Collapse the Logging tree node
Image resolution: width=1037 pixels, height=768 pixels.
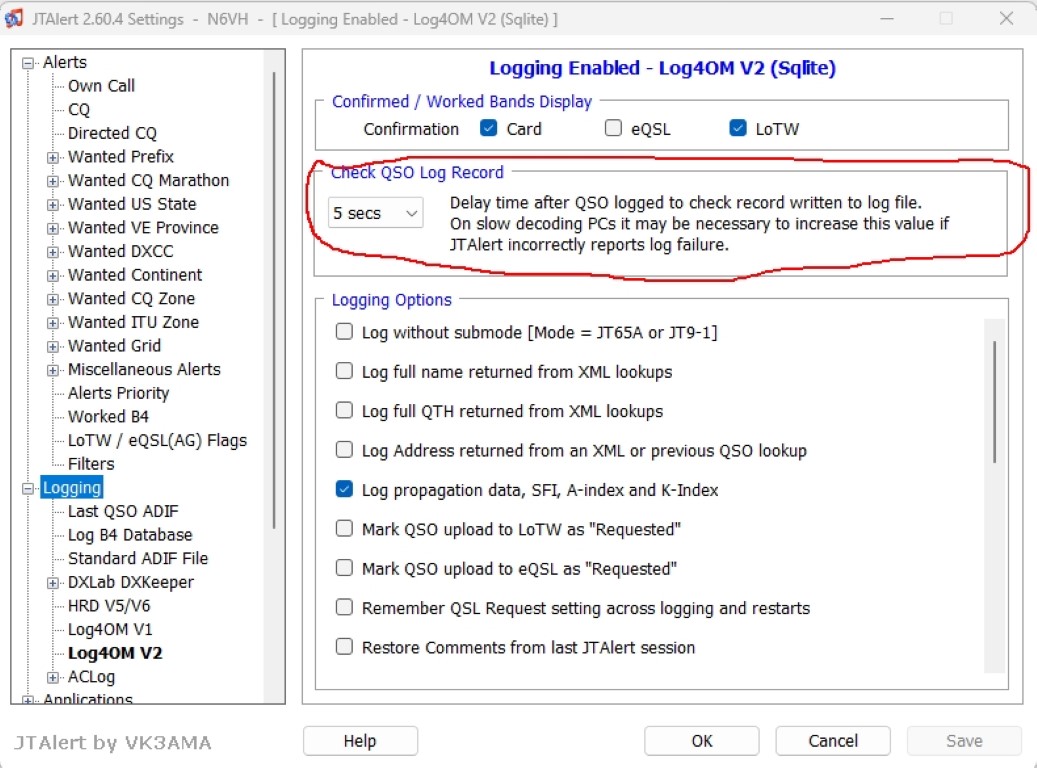click(x=28, y=489)
